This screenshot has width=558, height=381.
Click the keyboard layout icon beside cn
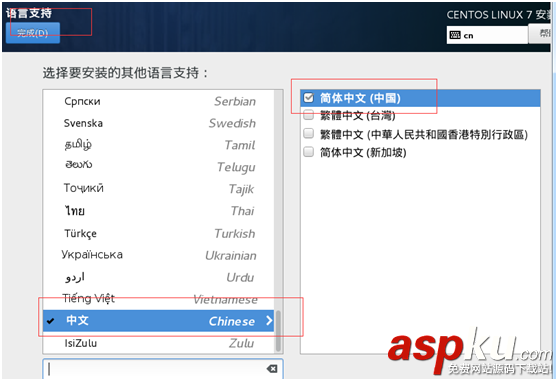[x=455, y=35]
